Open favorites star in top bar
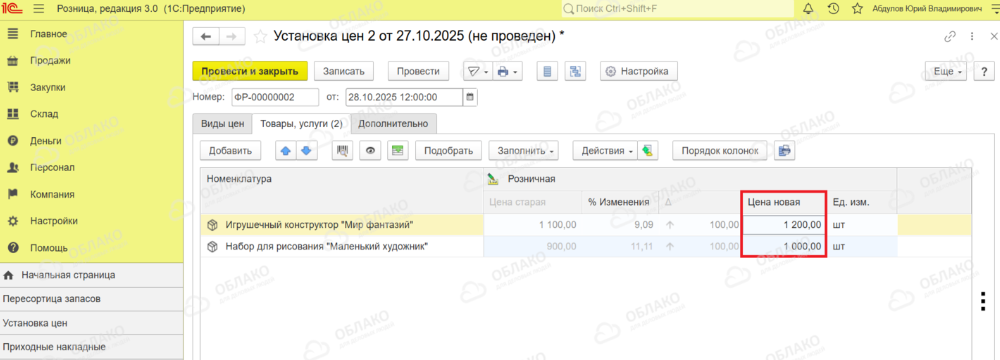The width and height of the screenshot is (1000, 360). tap(858, 9)
